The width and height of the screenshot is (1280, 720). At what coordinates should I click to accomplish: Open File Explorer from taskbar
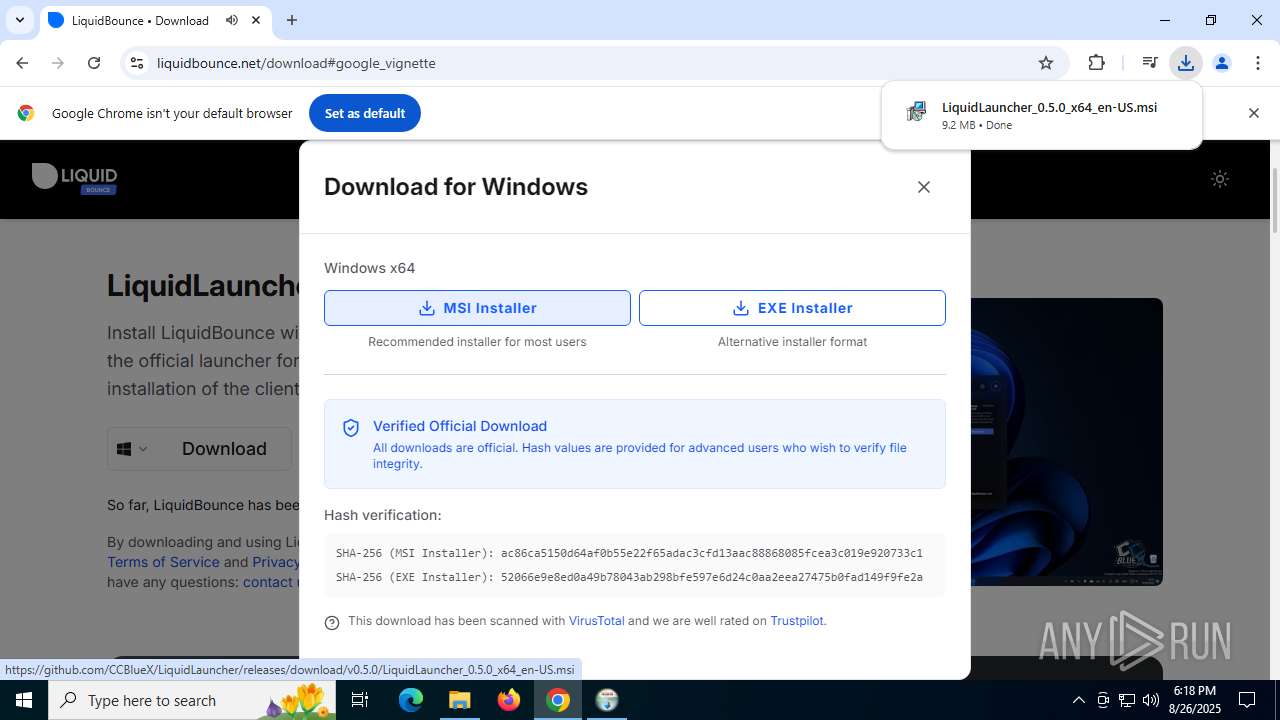pyautogui.click(x=459, y=700)
